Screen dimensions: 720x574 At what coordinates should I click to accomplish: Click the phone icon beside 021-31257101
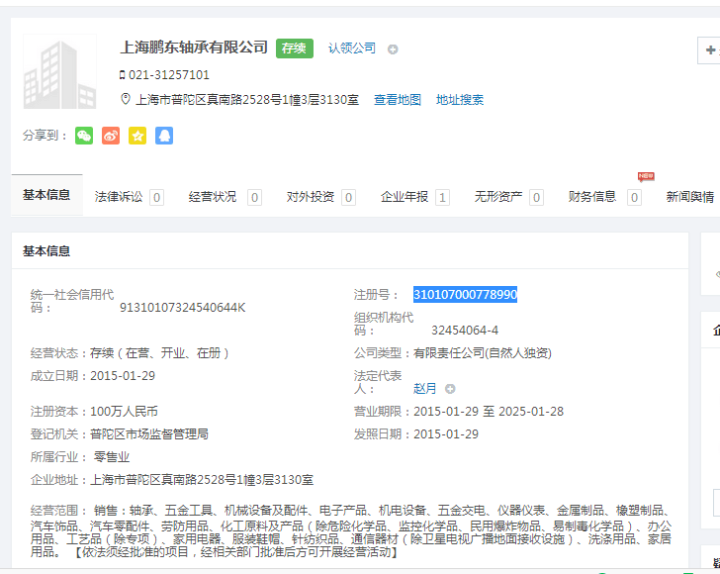(122, 75)
